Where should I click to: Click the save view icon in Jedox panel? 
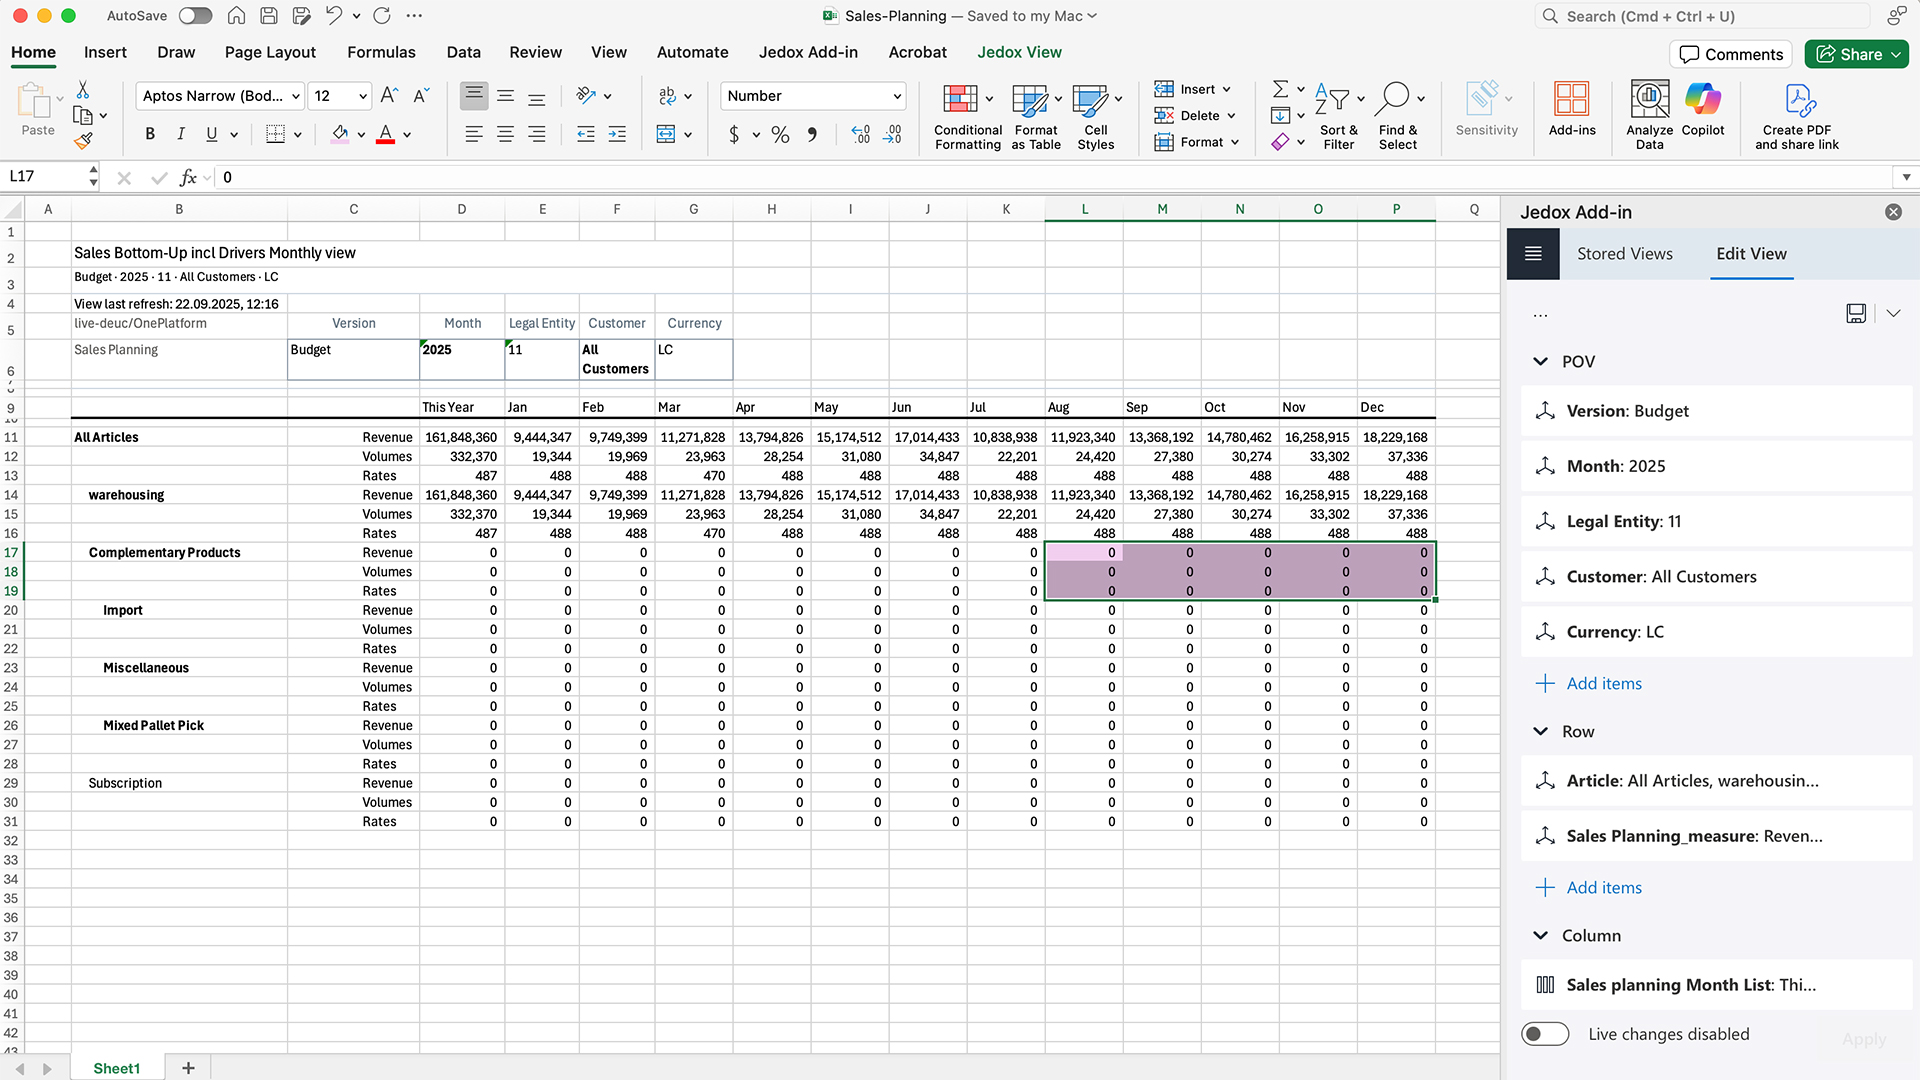(1856, 314)
